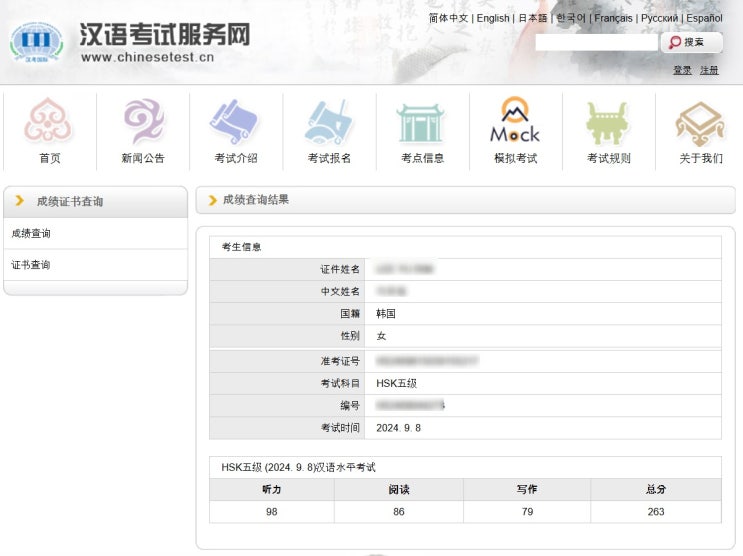
Task: Switch language to 日本語
Action: [533, 18]
